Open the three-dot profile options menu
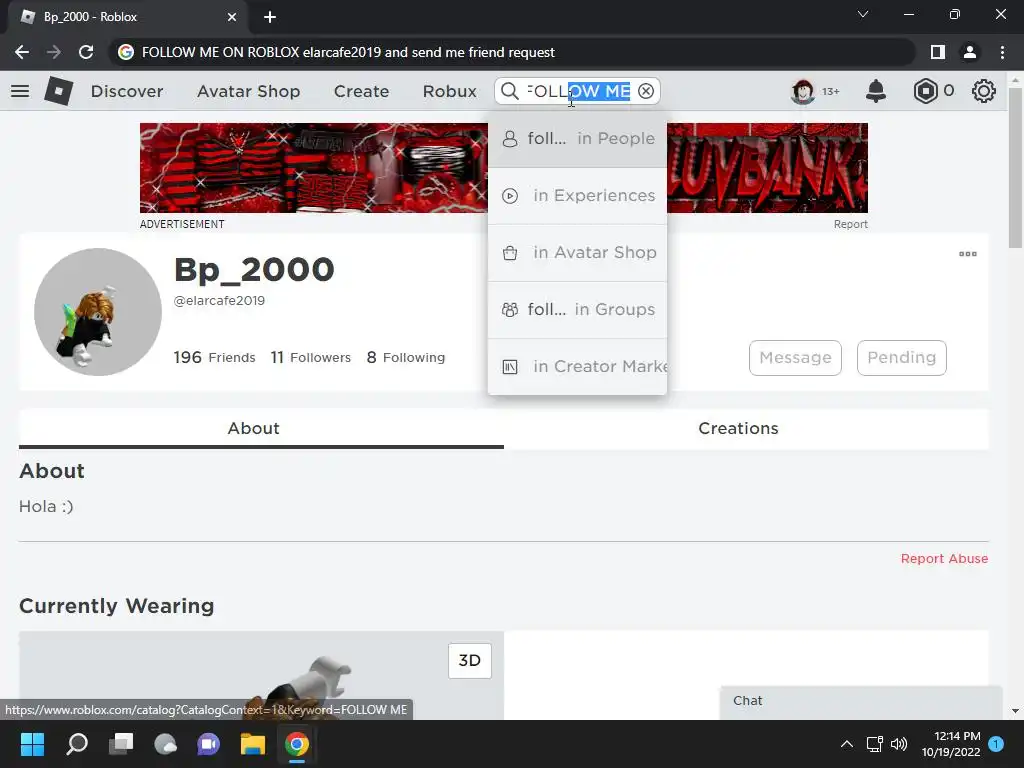1024x768 pixels. click(x=968, y=254)
